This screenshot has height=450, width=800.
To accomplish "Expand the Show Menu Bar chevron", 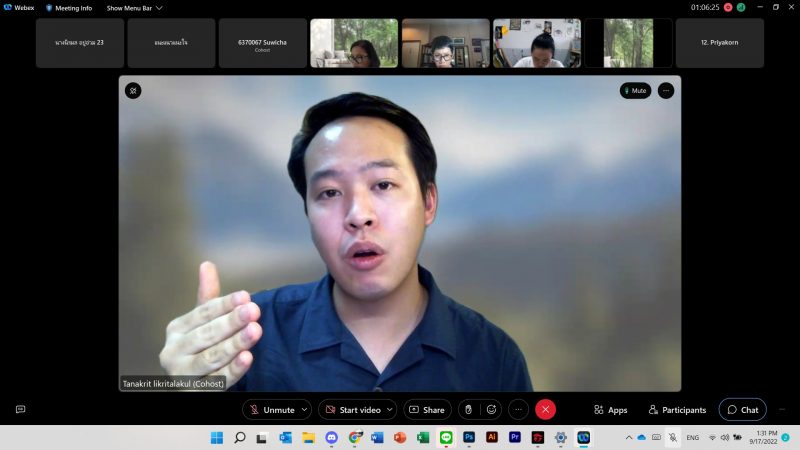I will click(159, 7).
